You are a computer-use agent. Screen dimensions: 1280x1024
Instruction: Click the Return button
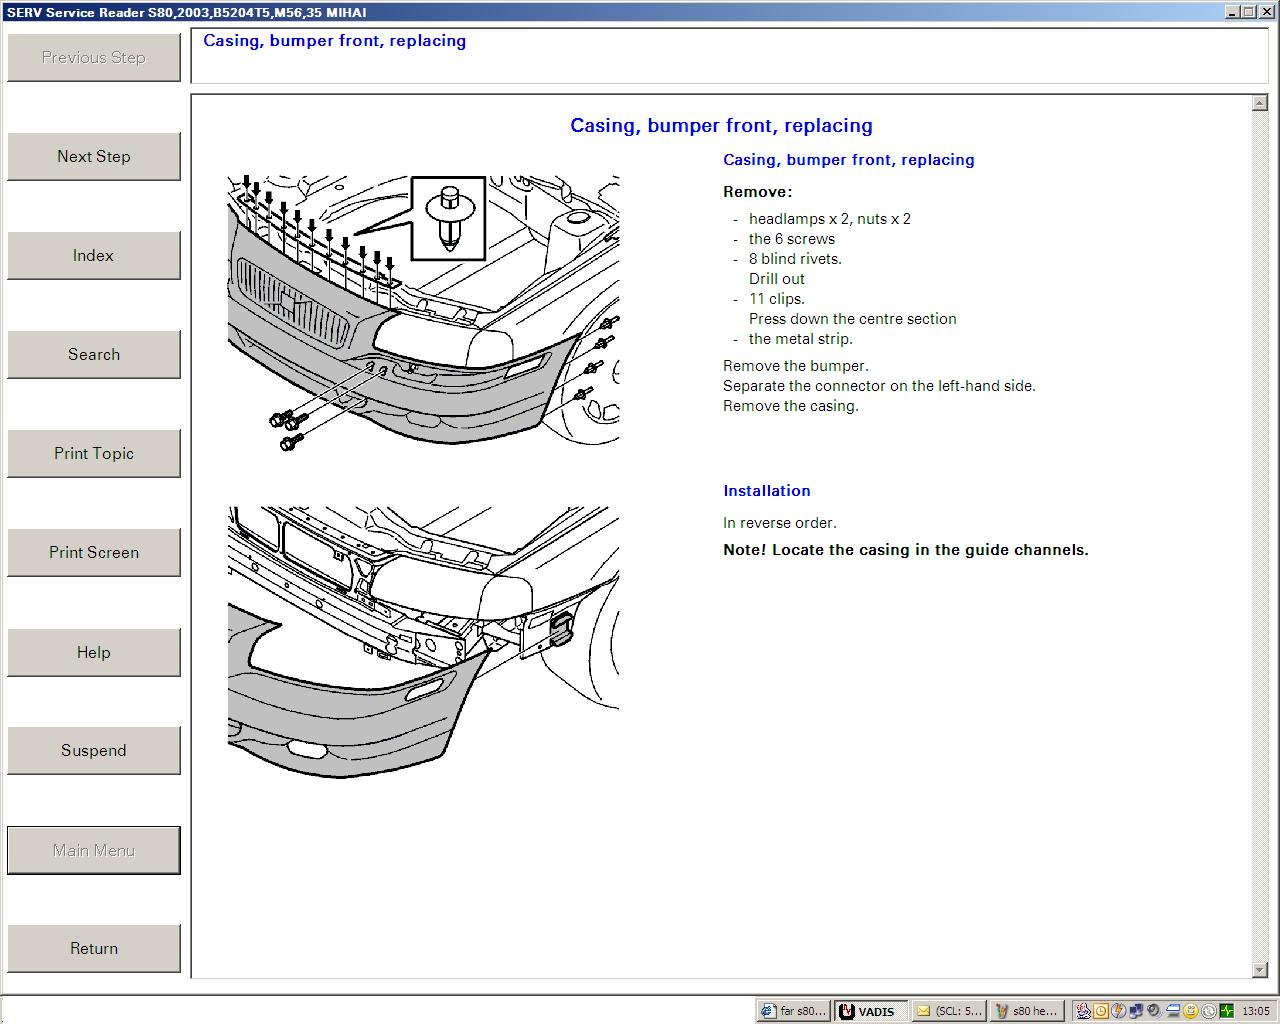pos(94,949)
